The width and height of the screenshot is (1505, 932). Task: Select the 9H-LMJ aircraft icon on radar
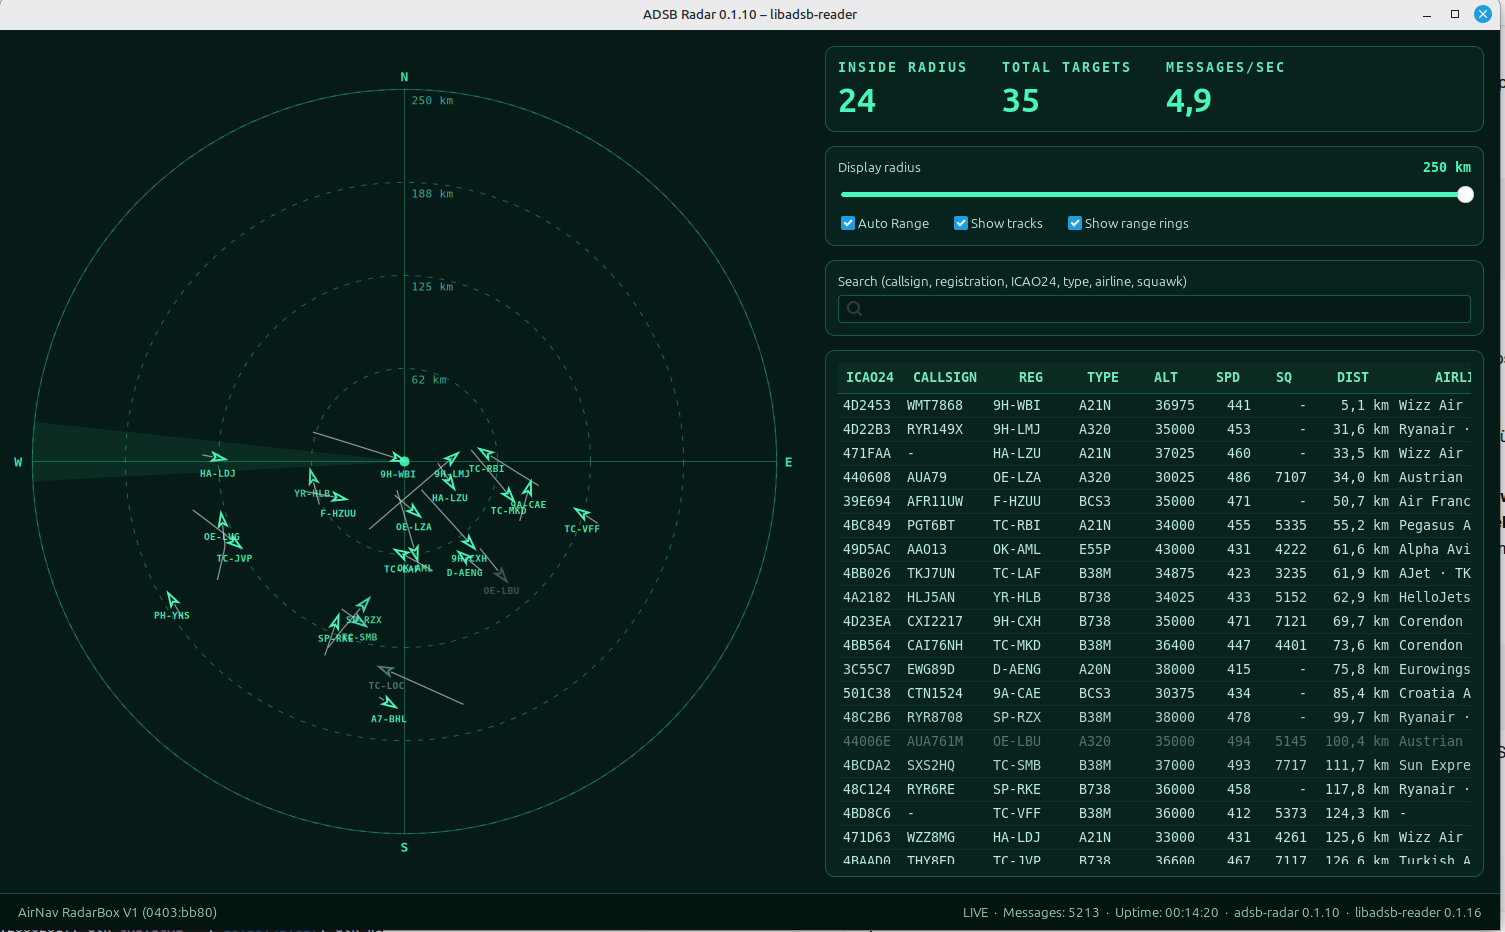coord(451,459)
